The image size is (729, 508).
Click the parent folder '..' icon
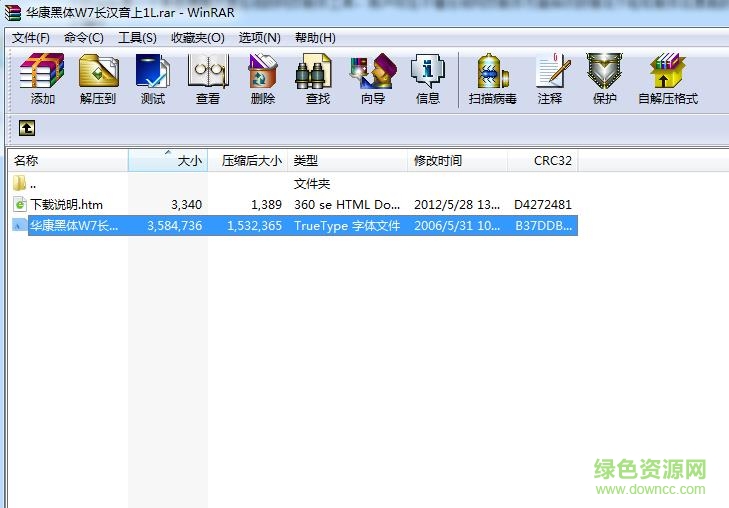(19, 183)
